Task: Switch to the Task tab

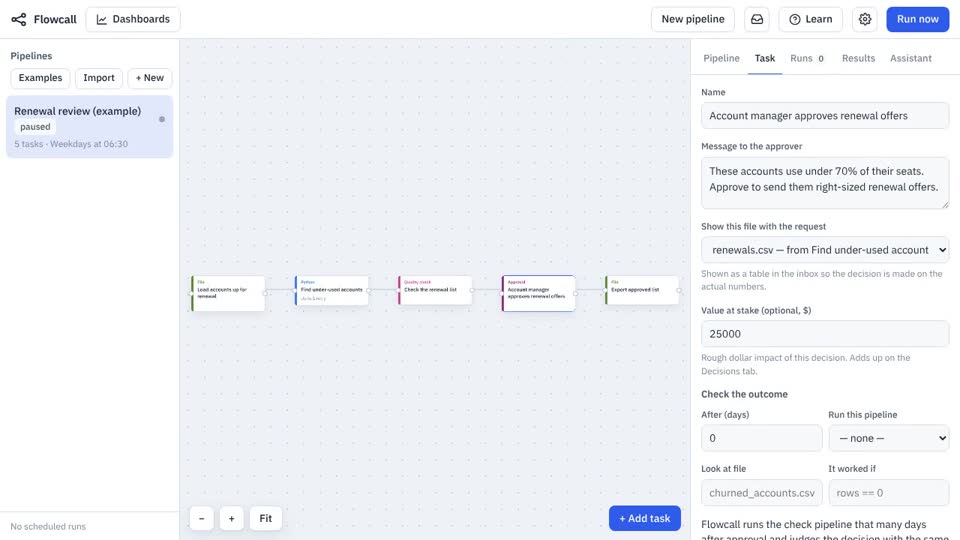Action: tap(765, 58)
